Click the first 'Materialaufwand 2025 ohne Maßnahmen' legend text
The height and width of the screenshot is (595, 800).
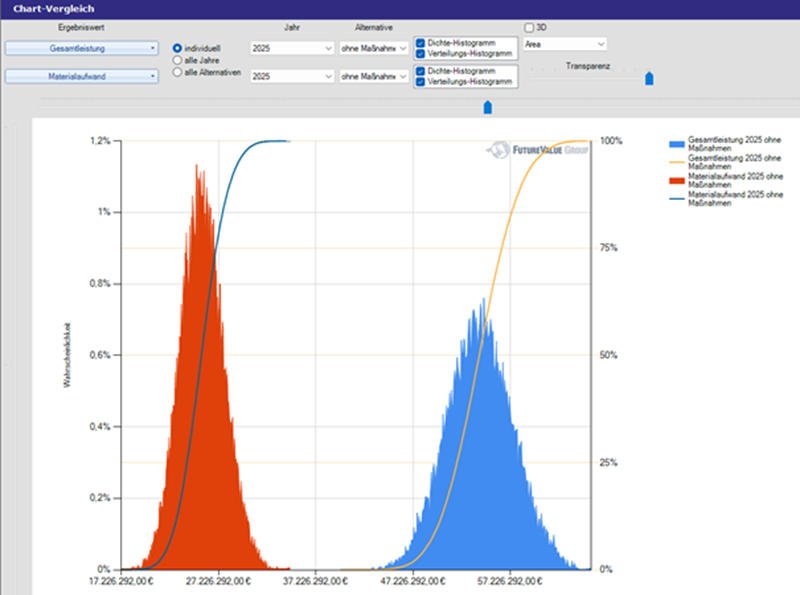coord(735,181)
